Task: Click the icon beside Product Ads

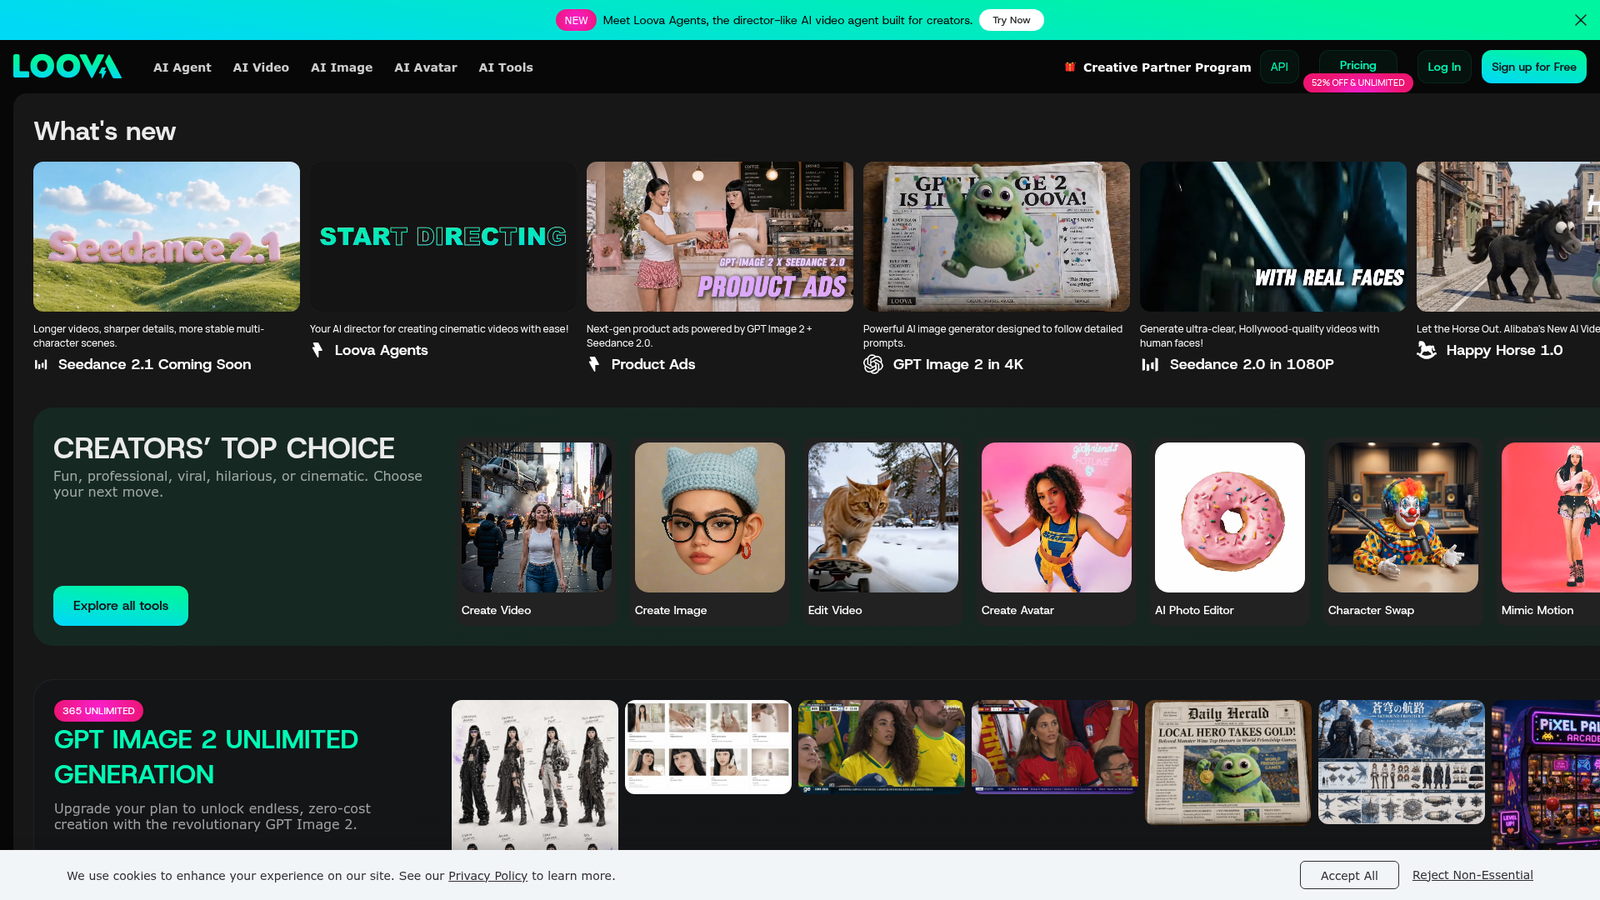Action: pyautogui.click(x=594, y=364)
